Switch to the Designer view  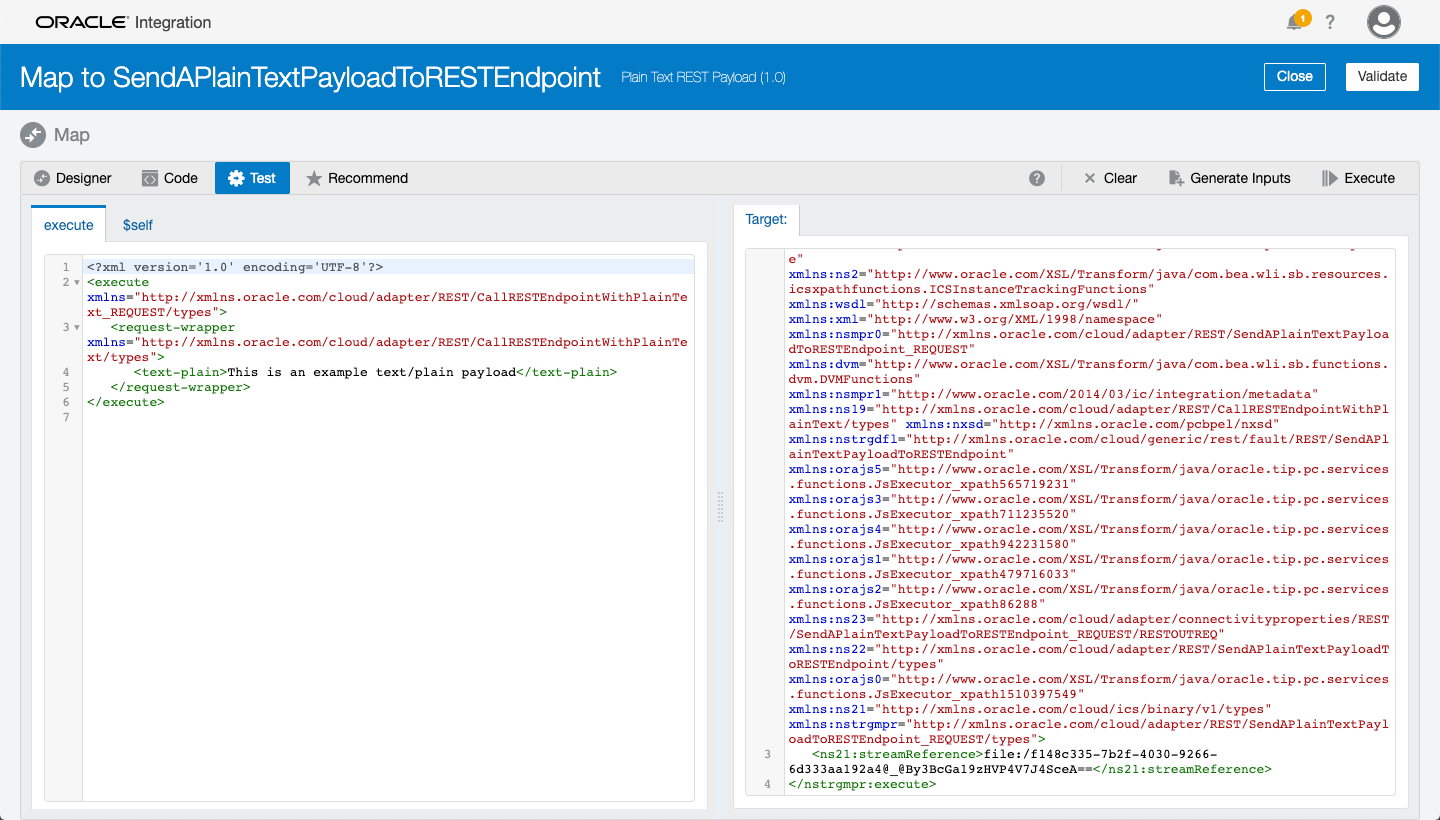[x=72, y=178]
